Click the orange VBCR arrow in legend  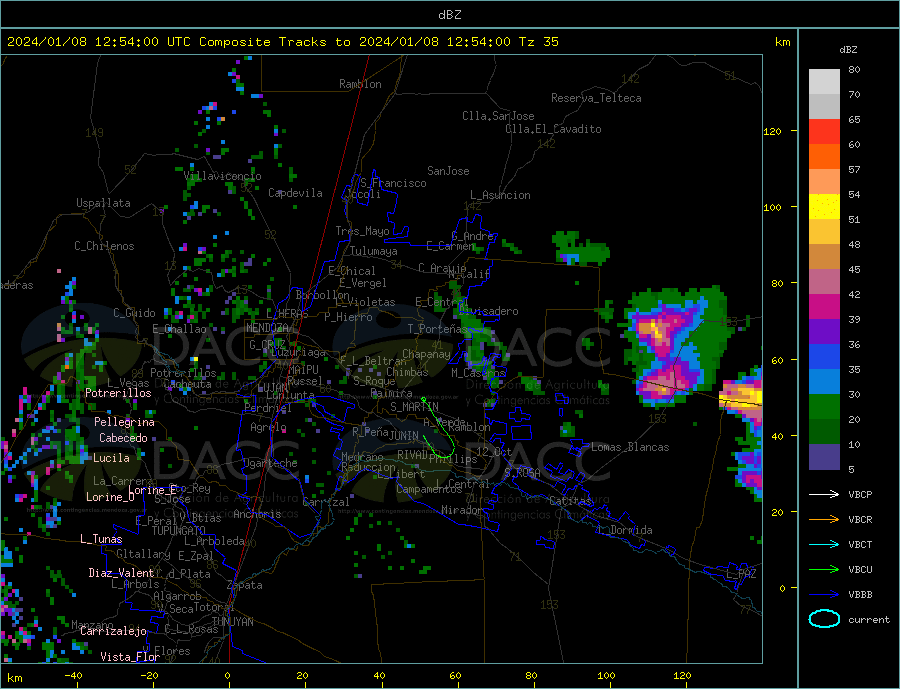pyautogui.click(x=824, y=520)
